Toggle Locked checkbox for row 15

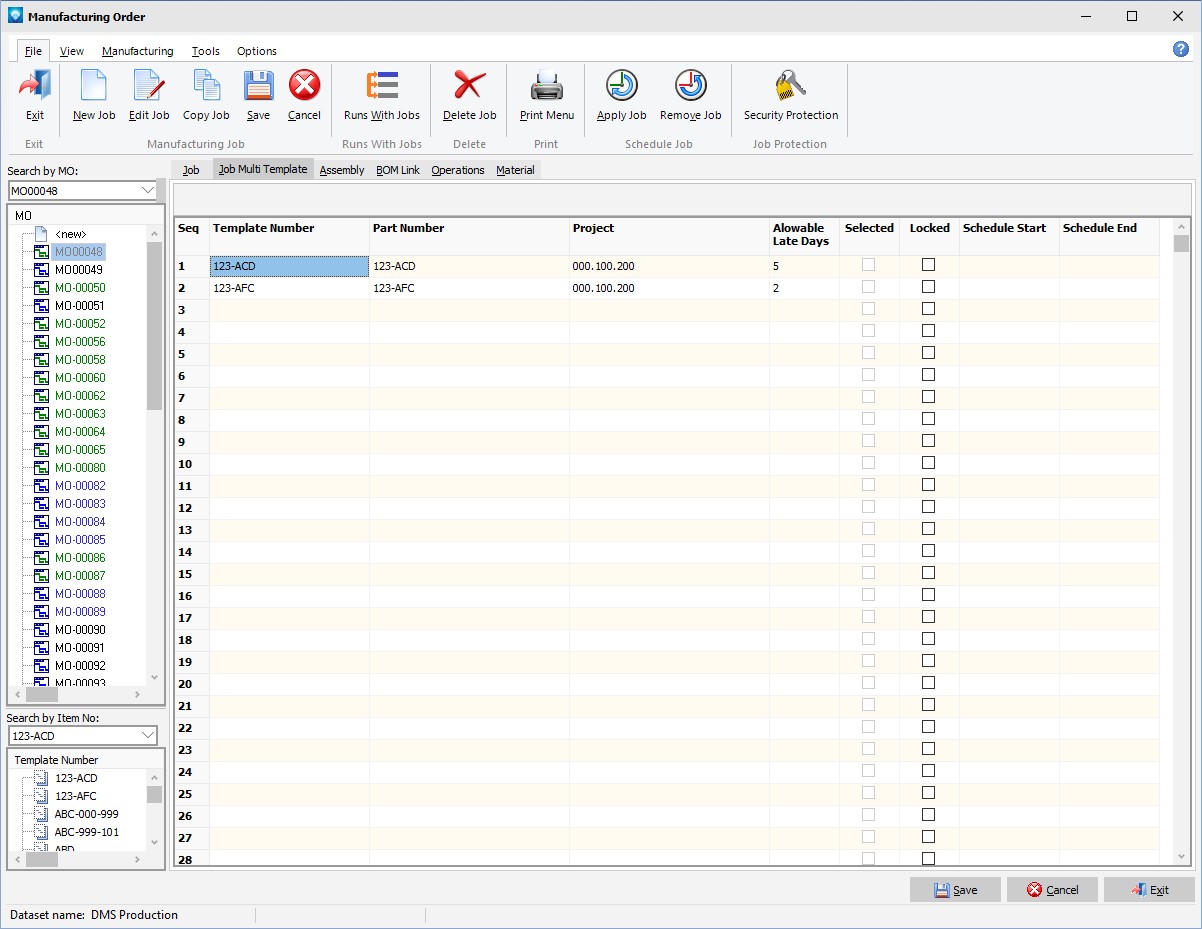point(929,573)
